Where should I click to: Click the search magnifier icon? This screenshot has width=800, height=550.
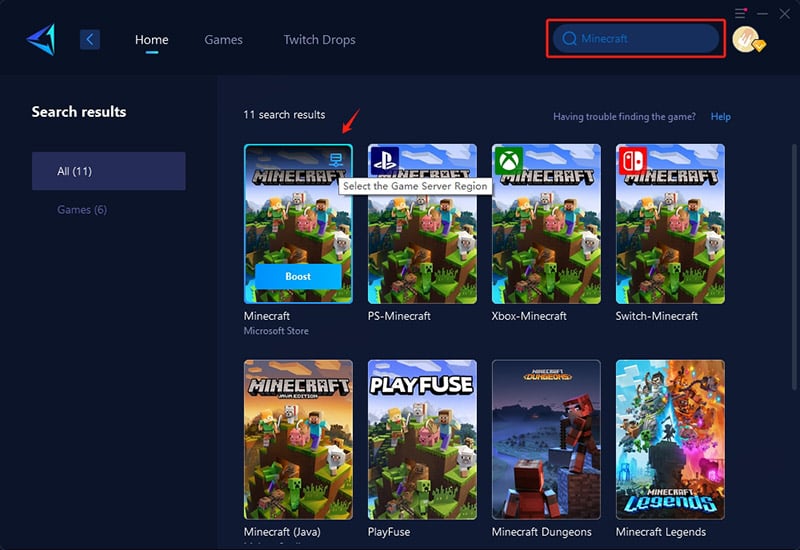click(x=569, y=39)
